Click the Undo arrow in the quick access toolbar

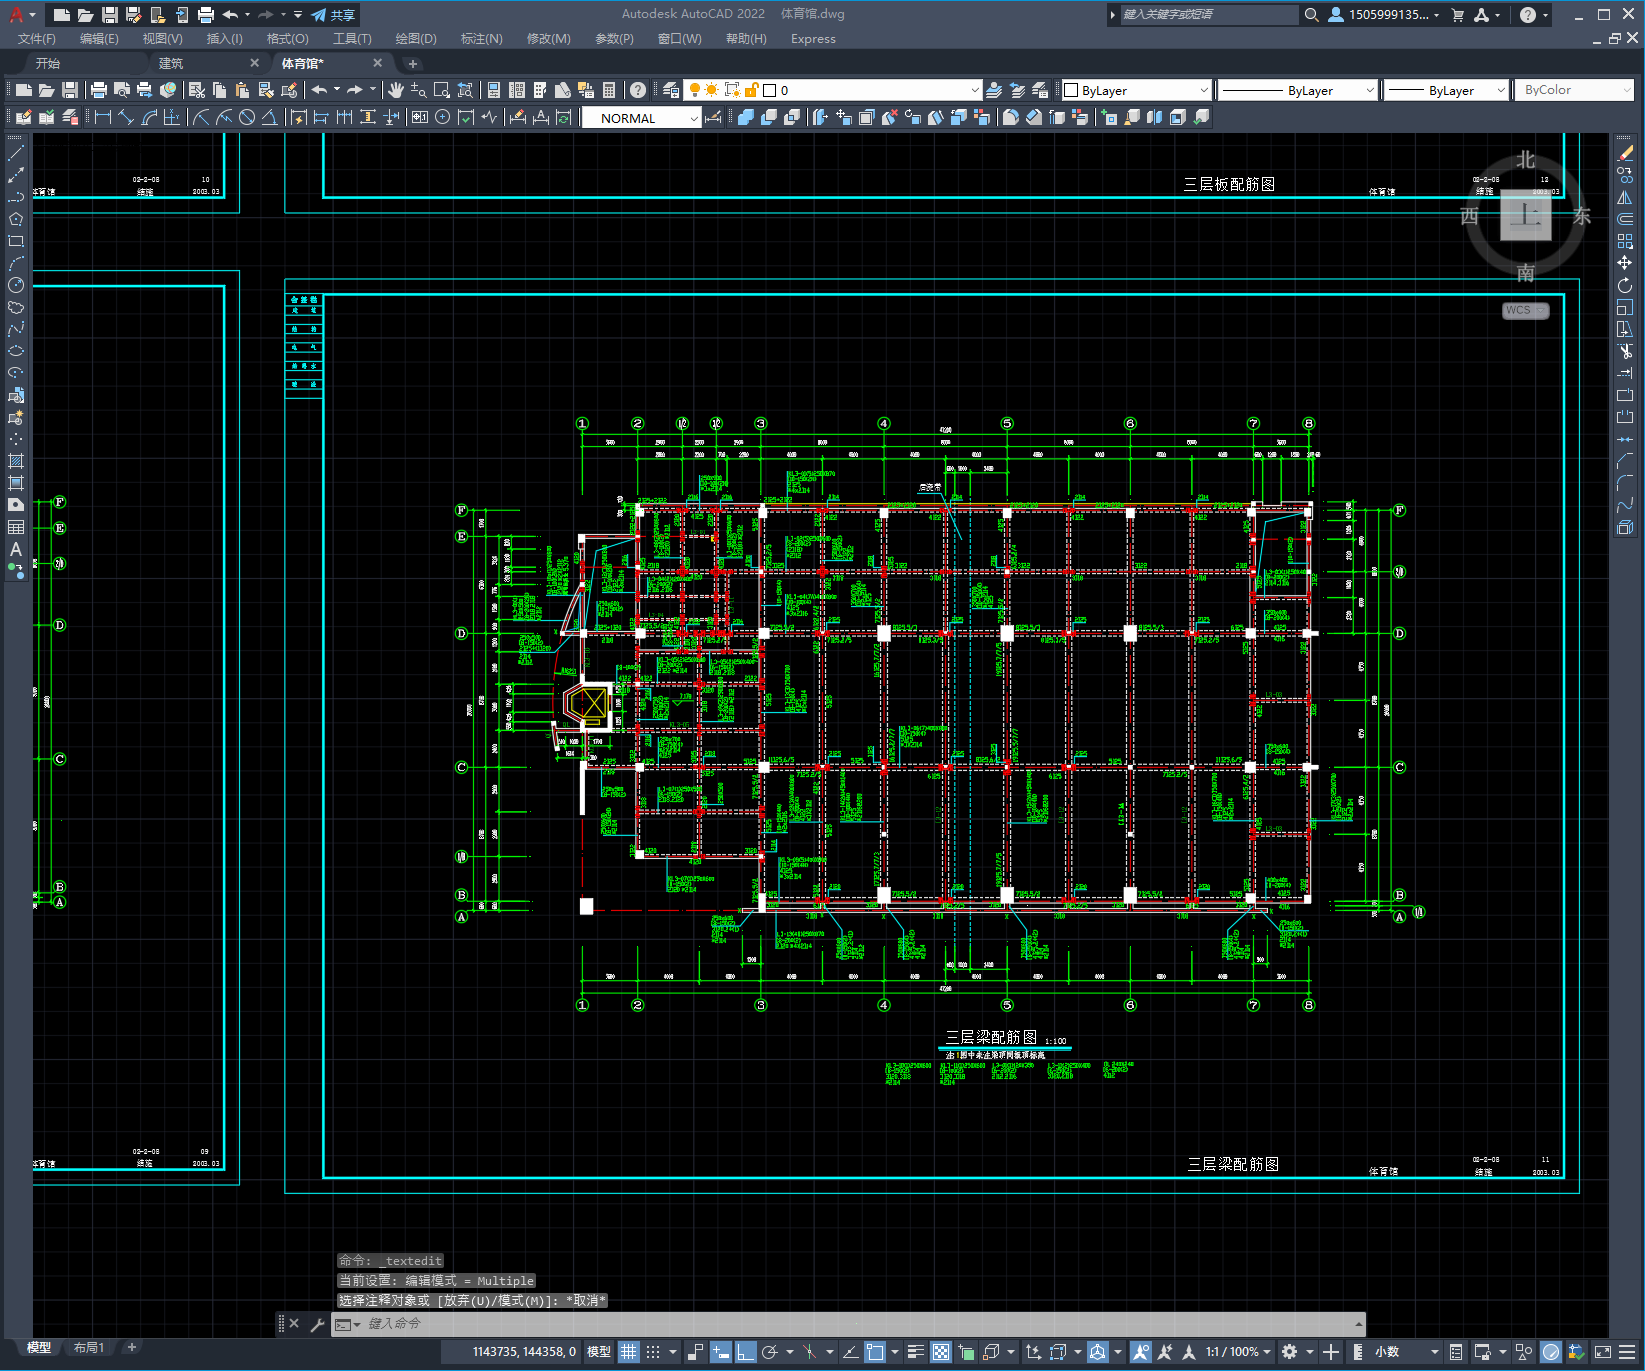pyautogui.click(x=230, y=14)
